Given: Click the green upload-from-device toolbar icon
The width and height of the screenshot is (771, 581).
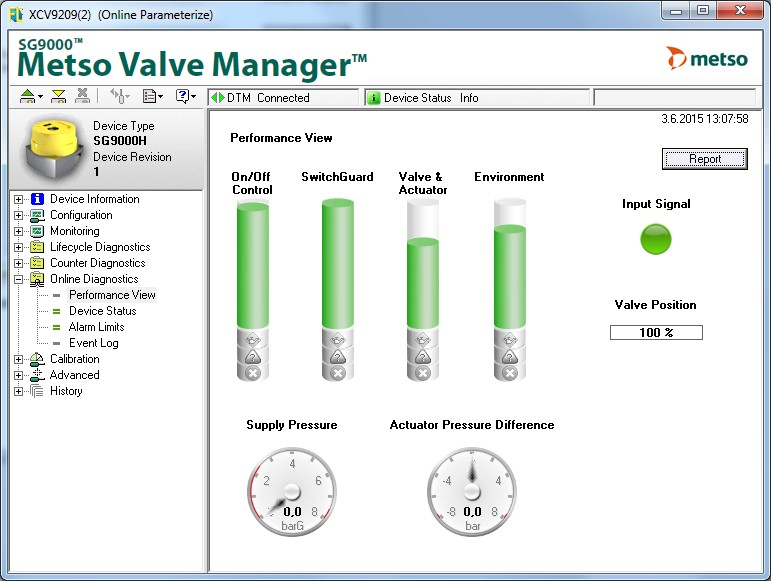Looking at the screenshot, I should coord(28,96).
